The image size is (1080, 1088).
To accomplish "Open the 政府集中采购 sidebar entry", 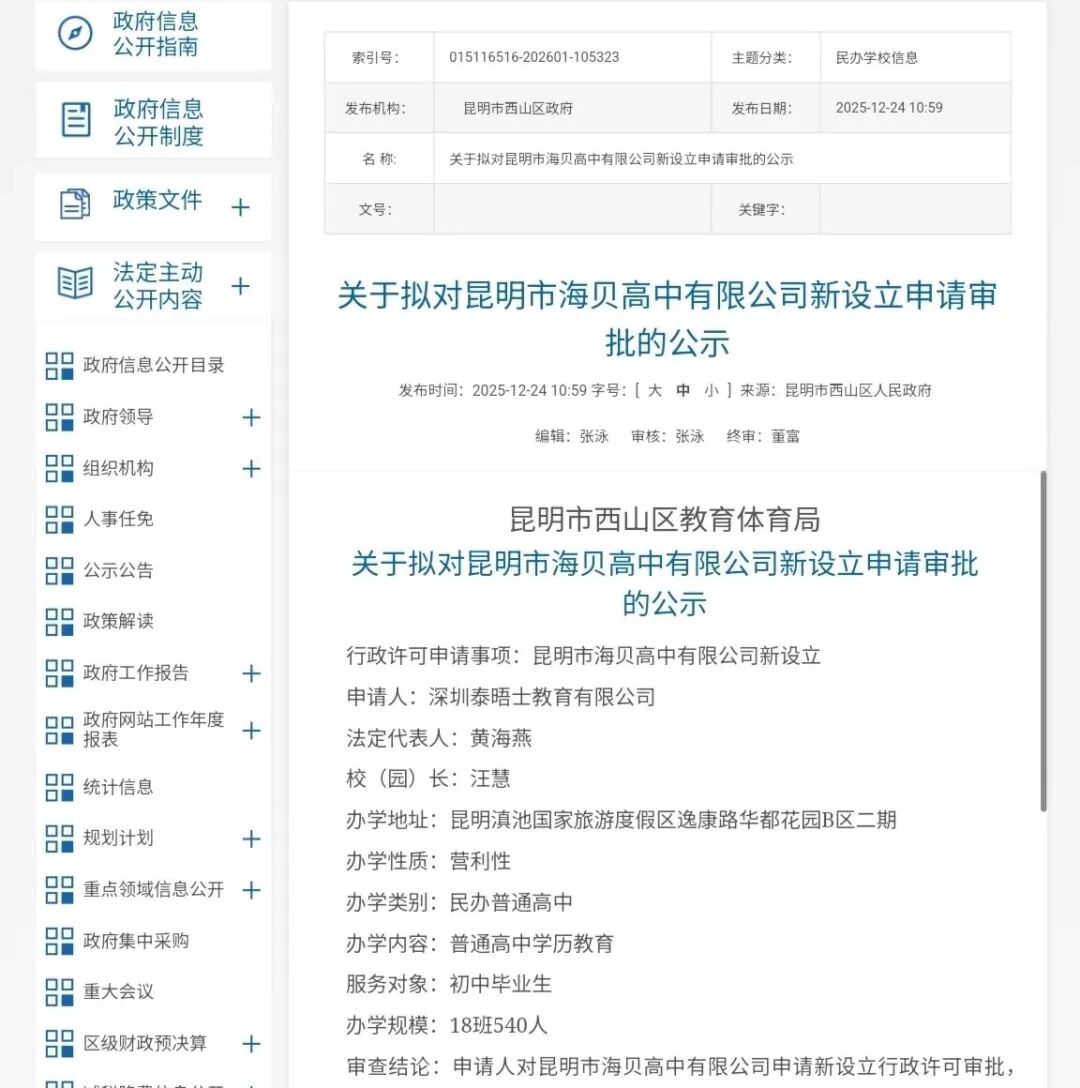I will pos(135,940).
